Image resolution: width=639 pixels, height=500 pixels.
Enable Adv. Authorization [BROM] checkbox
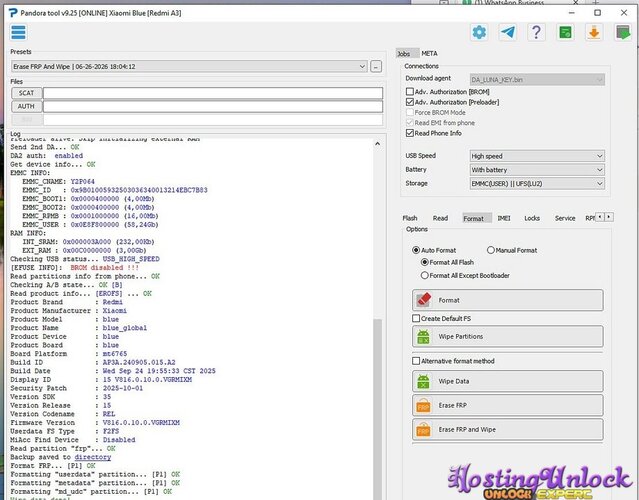tap(410, 92)
